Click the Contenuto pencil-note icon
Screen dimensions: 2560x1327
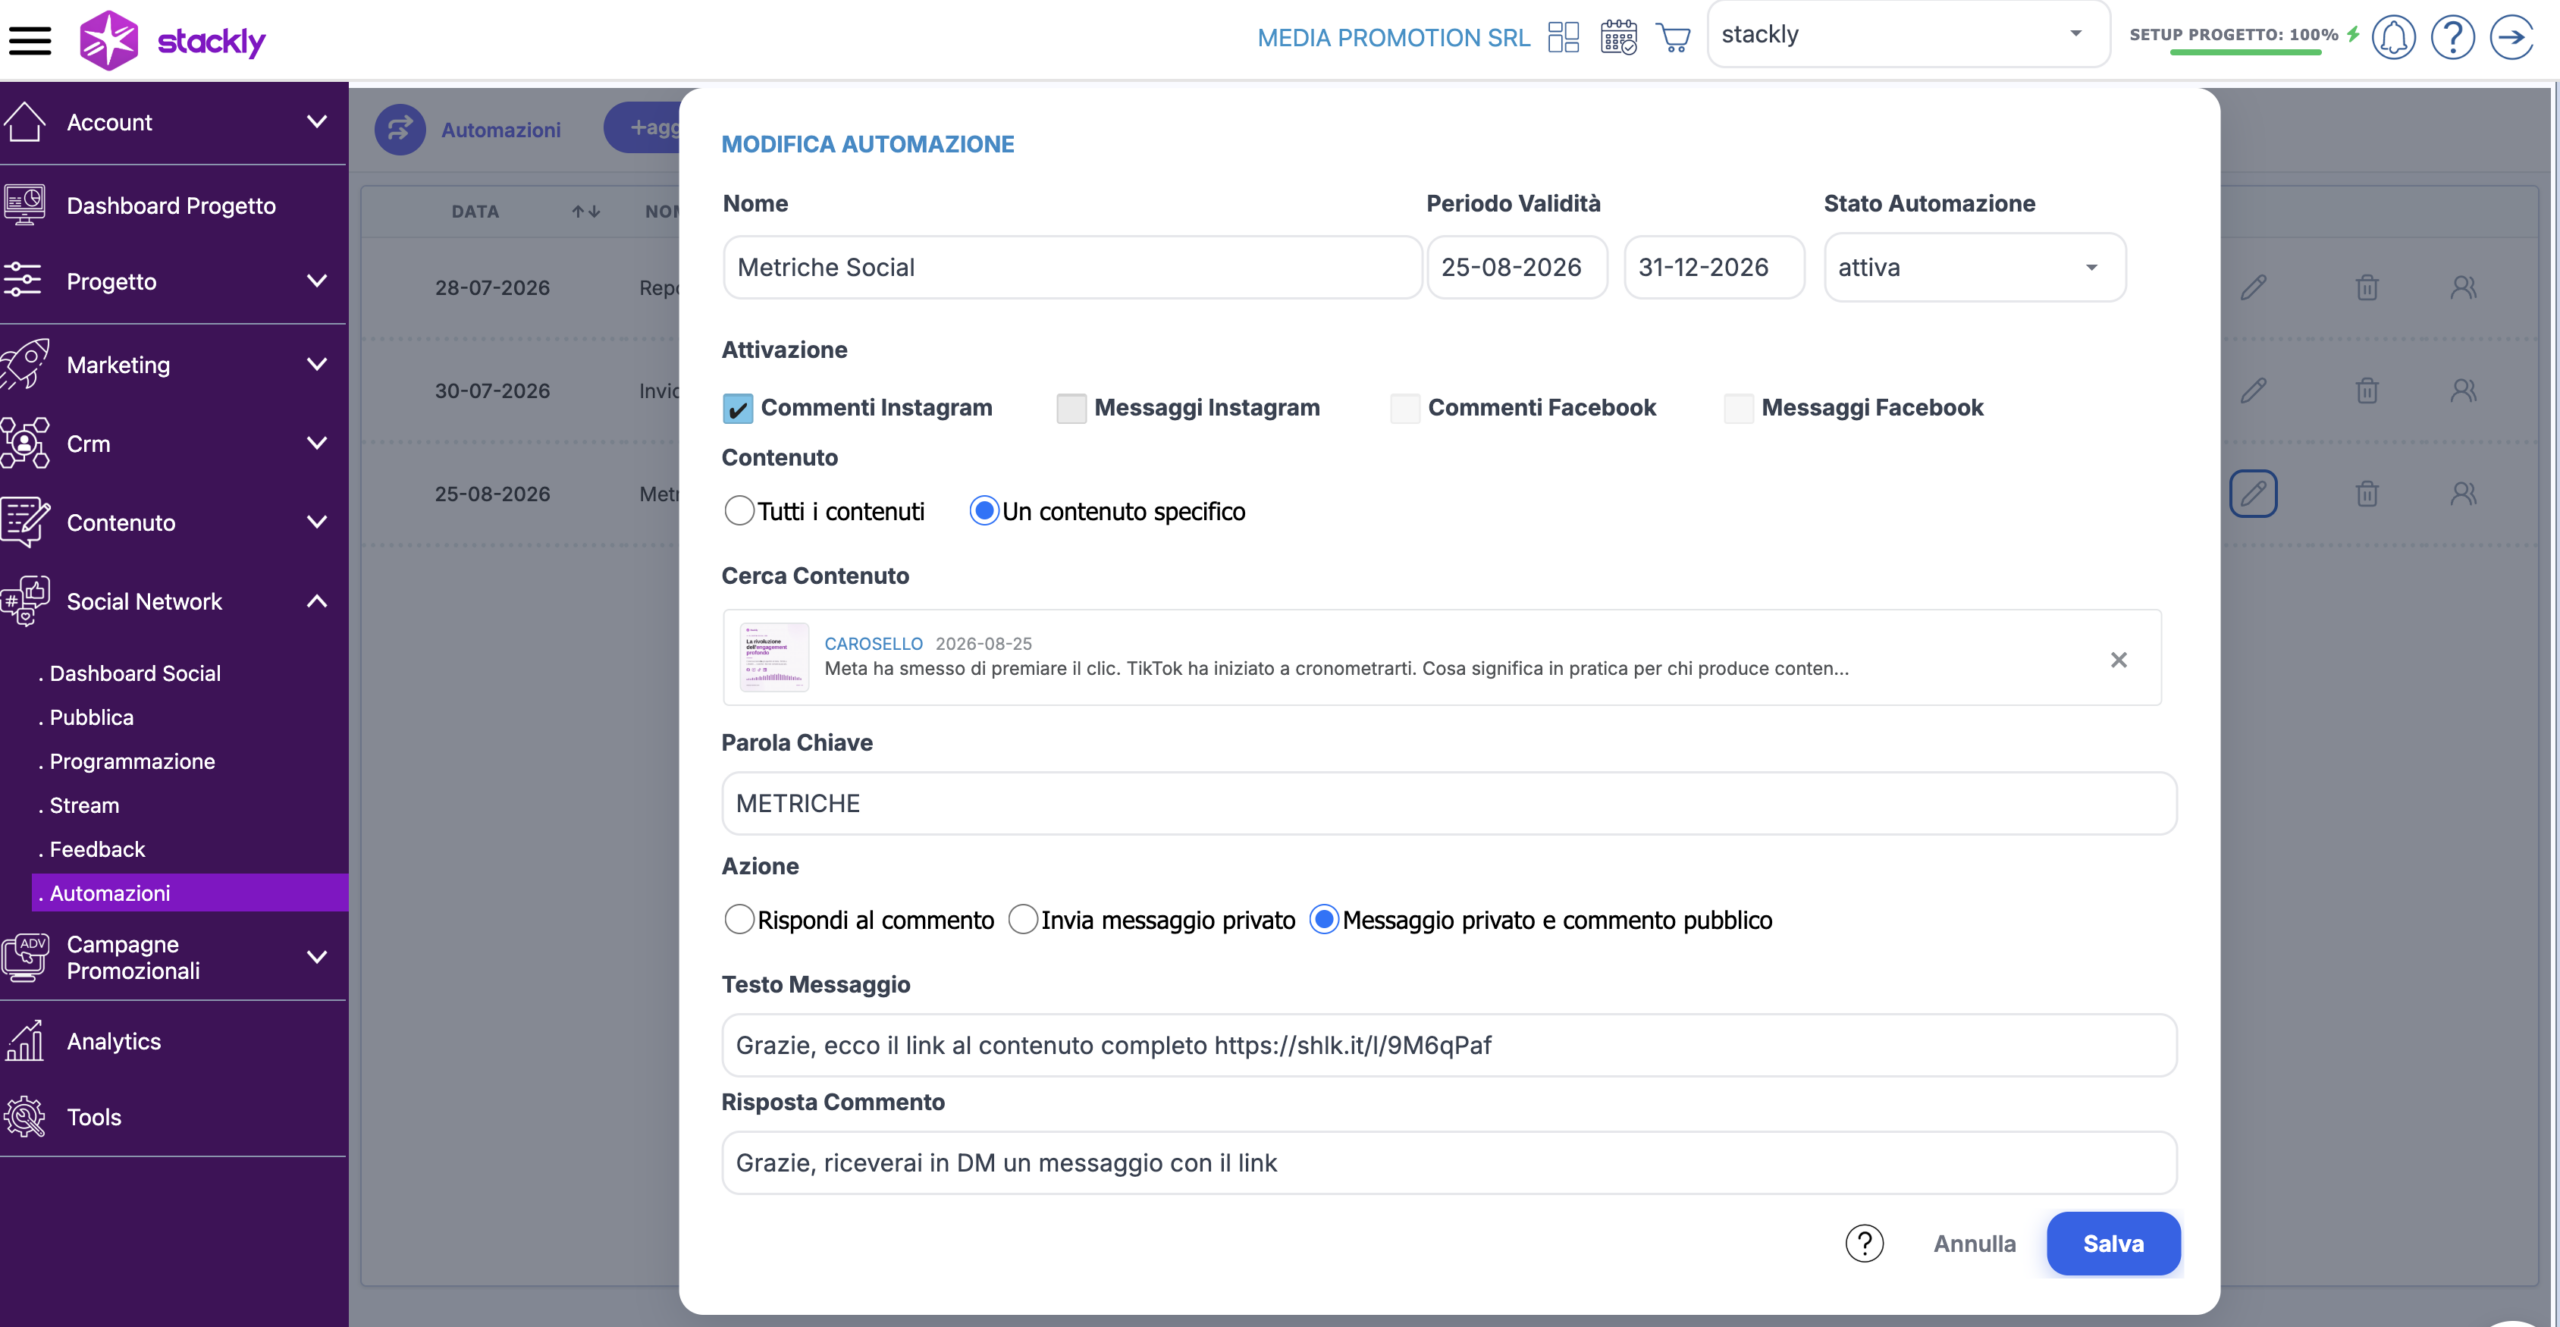(x=24, y=522)
